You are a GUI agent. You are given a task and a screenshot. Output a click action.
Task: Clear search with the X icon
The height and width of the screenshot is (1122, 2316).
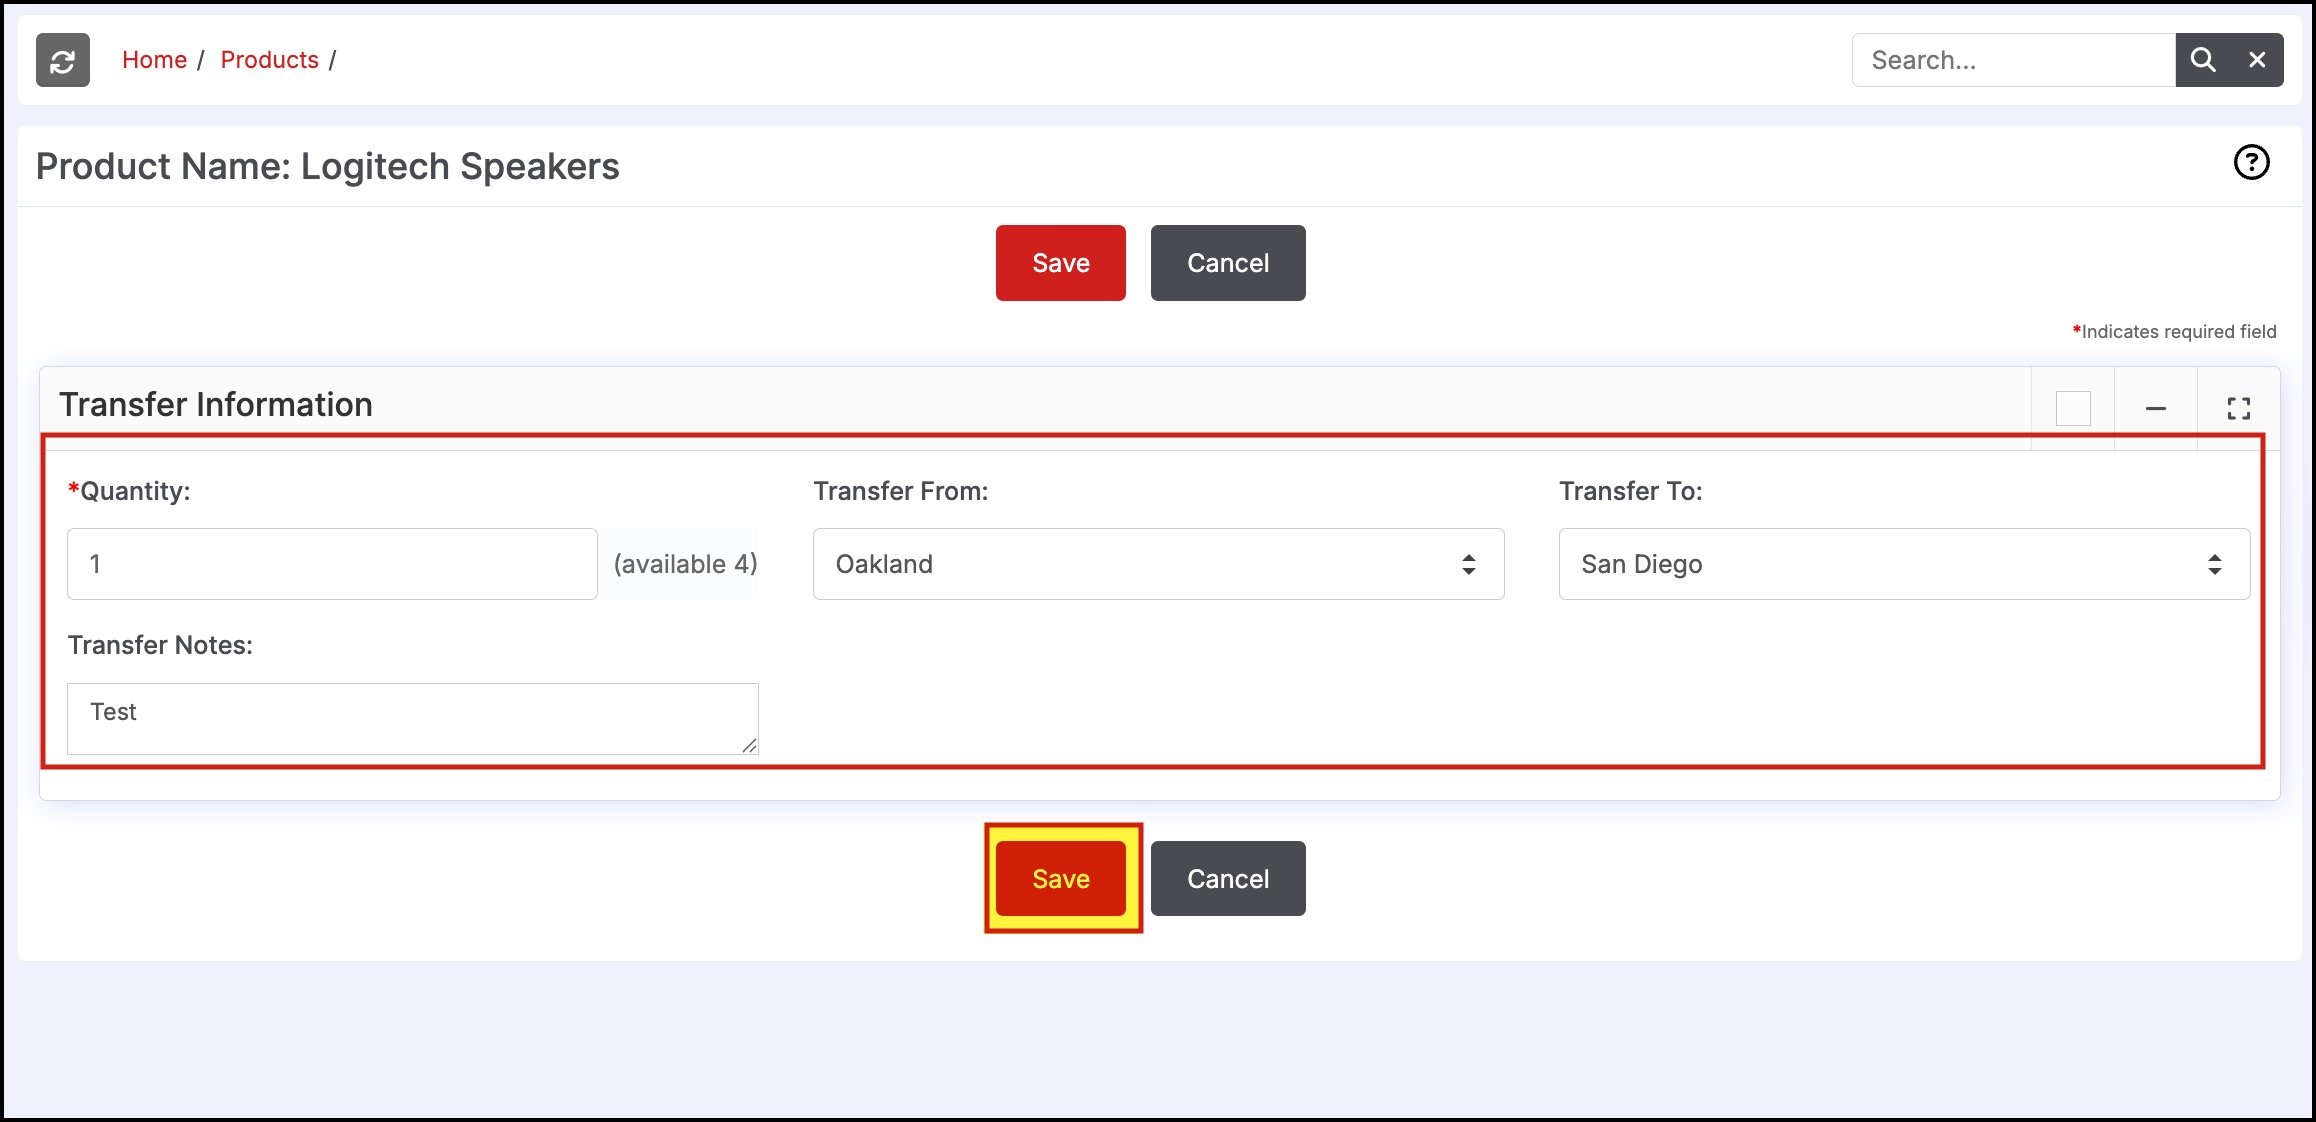(x=2257, y=60)
